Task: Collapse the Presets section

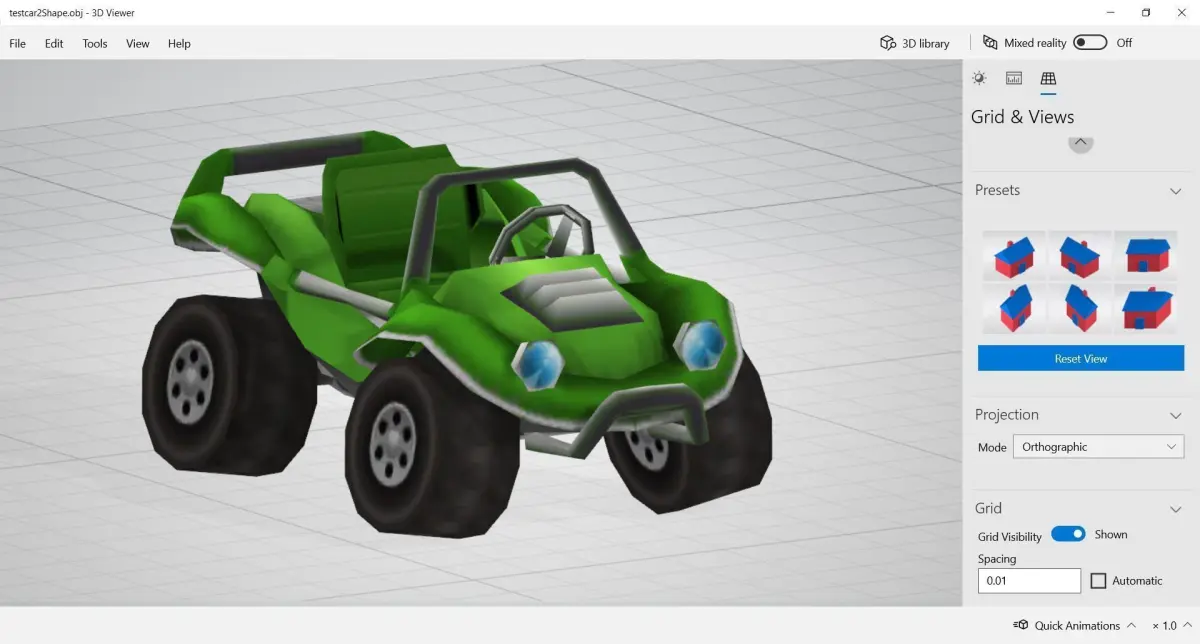Action: [x=1176, y=191]
